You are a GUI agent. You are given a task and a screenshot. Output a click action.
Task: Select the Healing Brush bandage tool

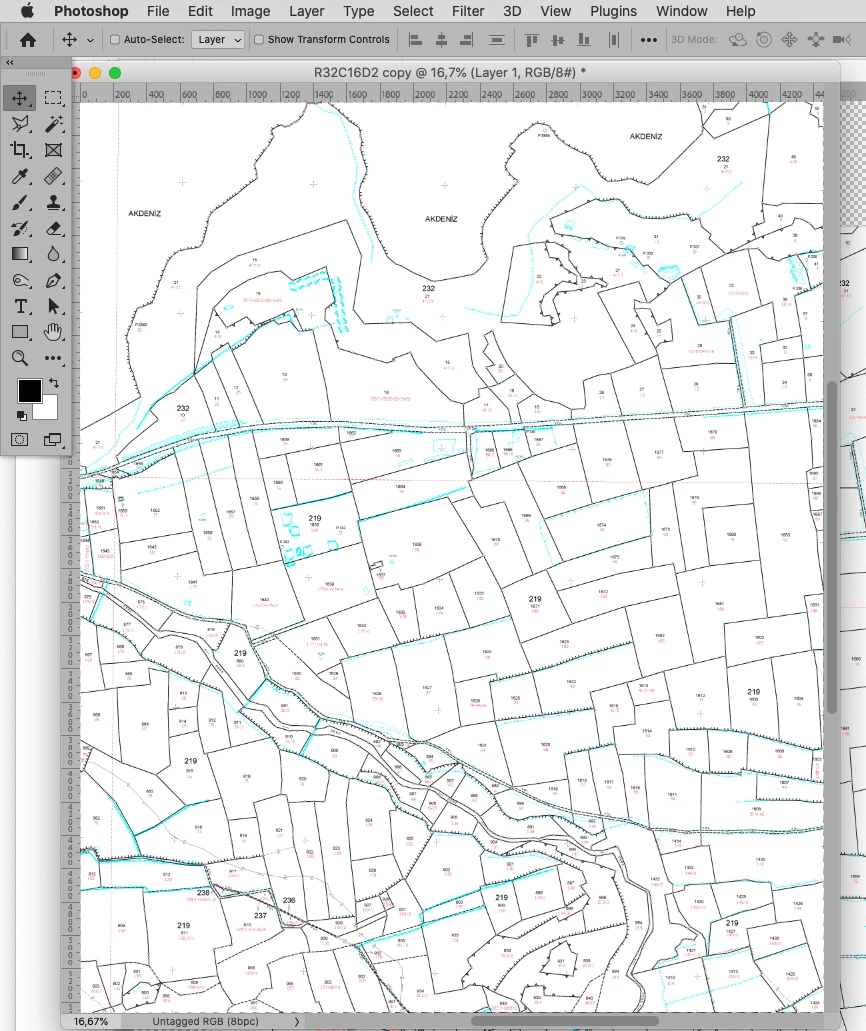[x=53, y=176]
